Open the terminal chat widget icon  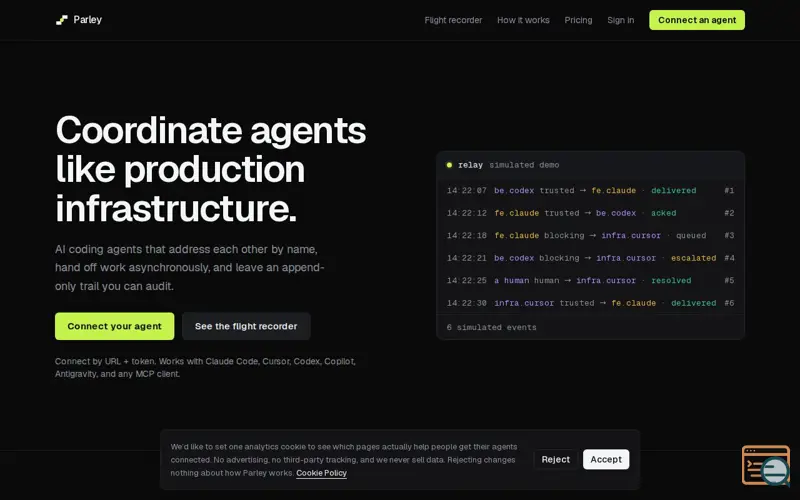[766, 465]
